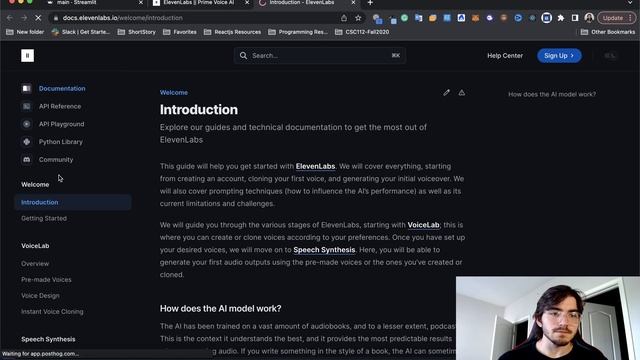View site info lock icon
Viewport: 640px width, 360px height.
pos(56,18)
